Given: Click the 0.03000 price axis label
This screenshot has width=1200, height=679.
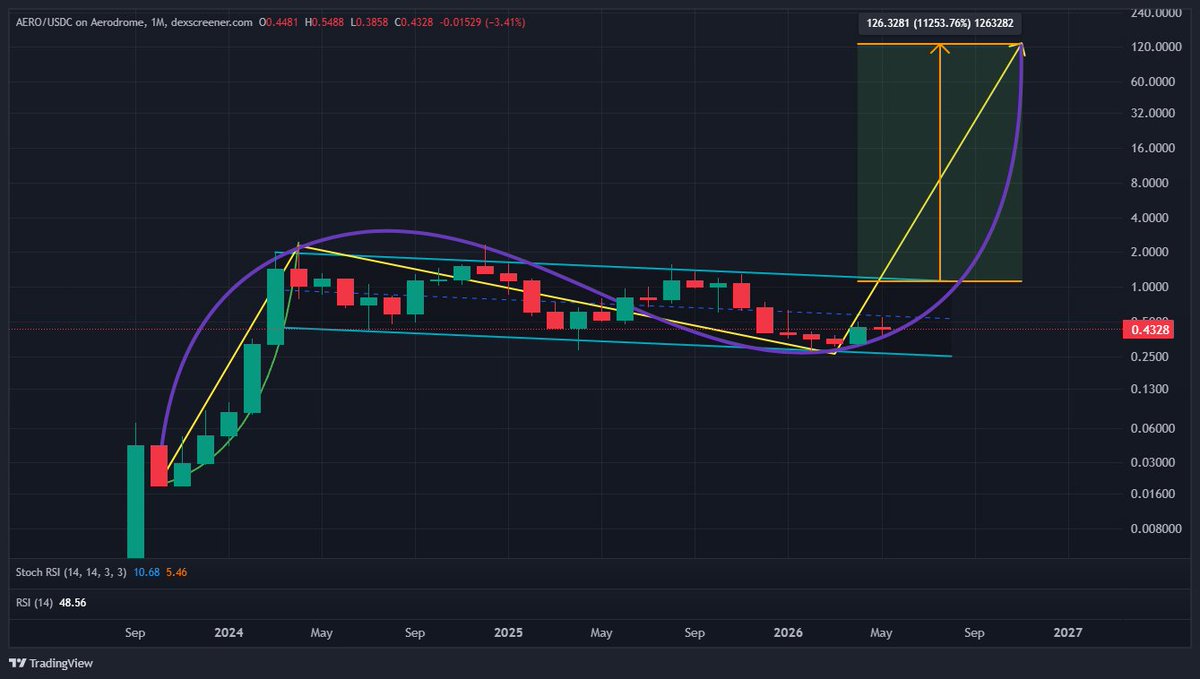Looking at the screenshot, I should point(1155,462).
